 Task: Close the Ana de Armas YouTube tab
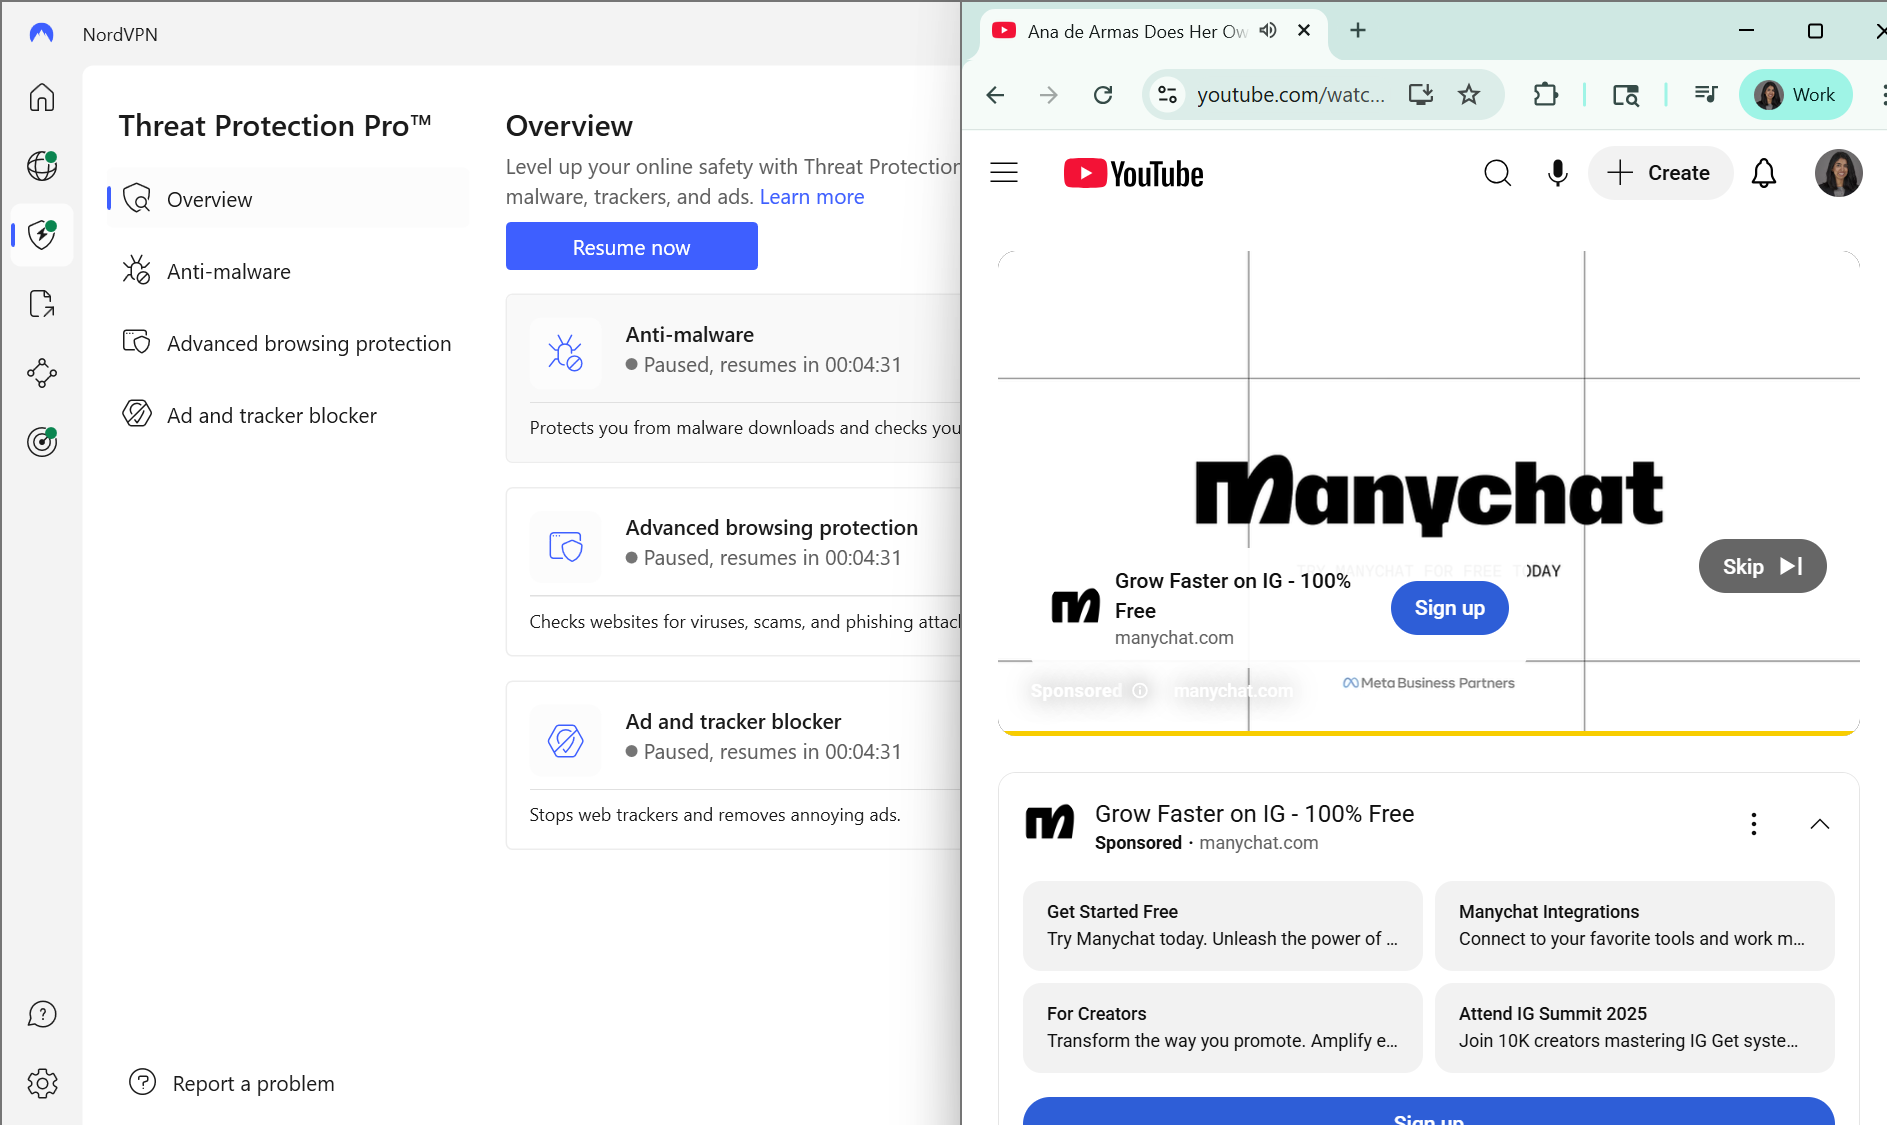point(1304,31)
